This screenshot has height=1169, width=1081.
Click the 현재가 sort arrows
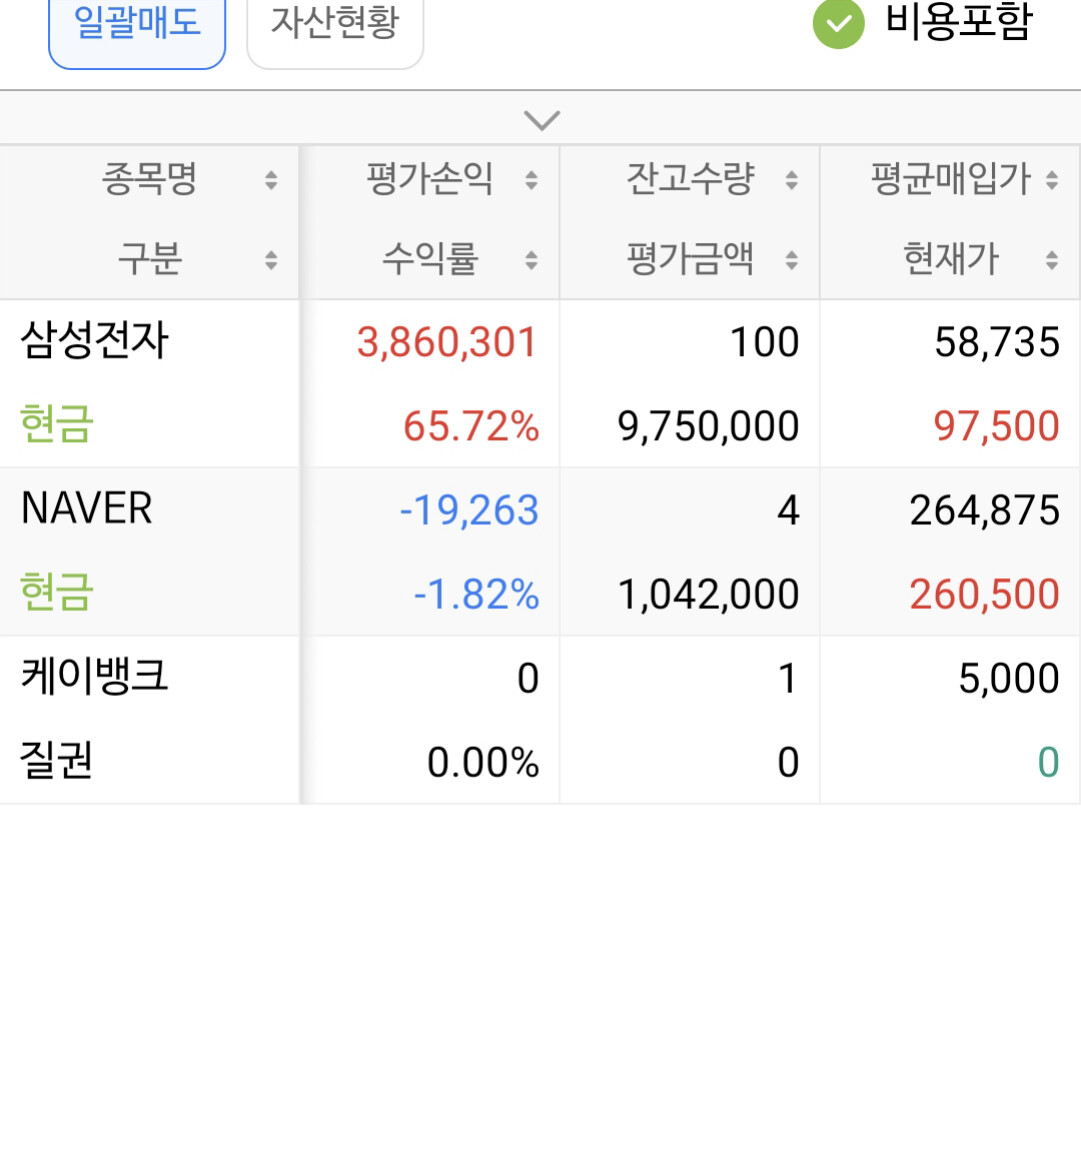coord(1051,260)
